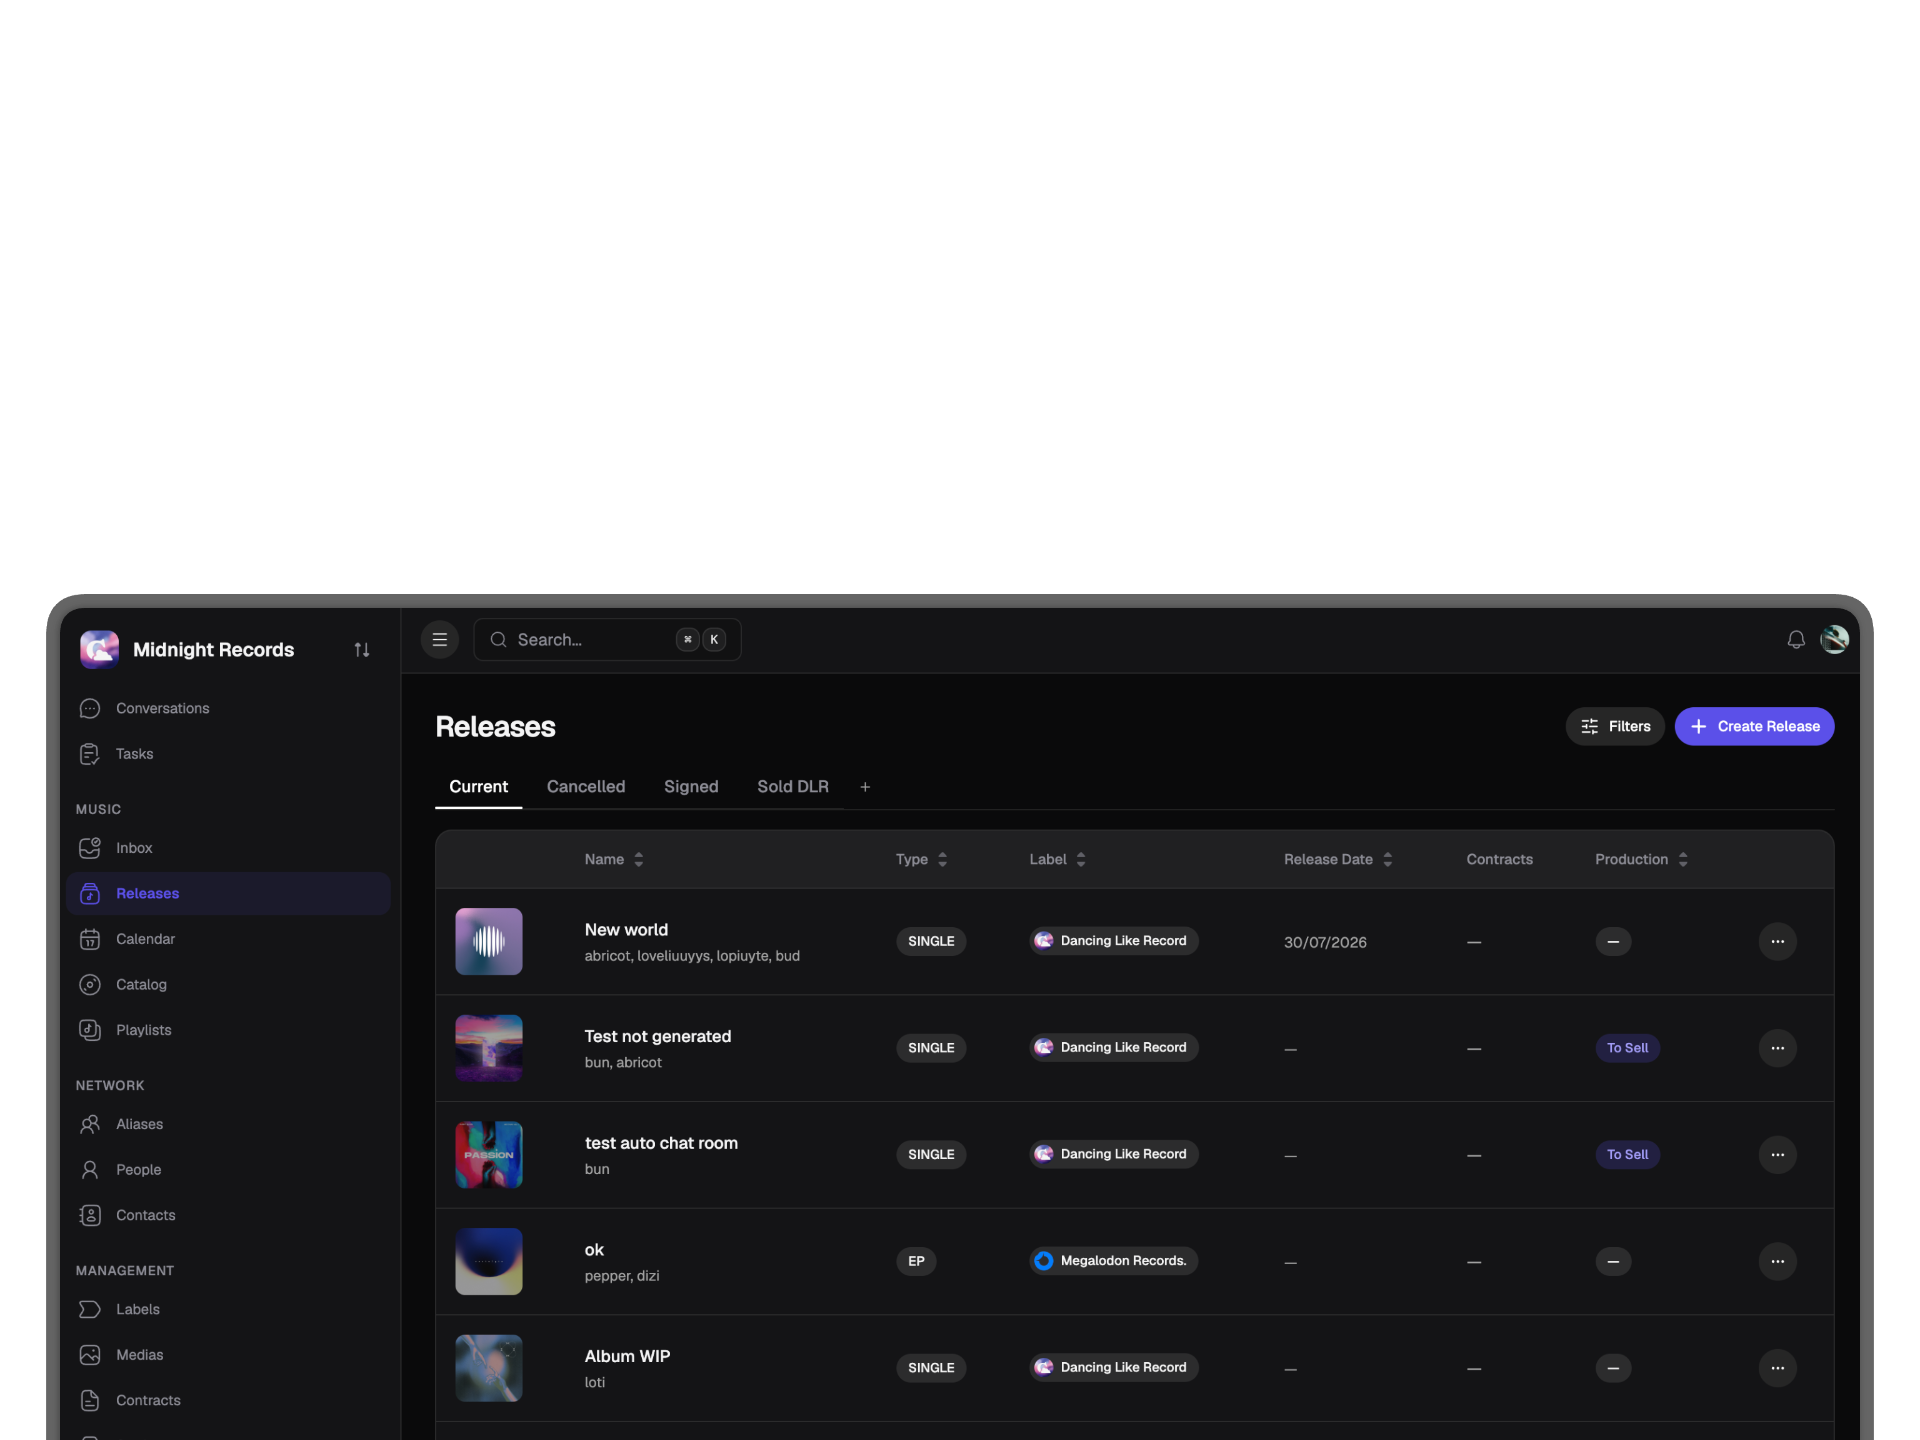1920x1440 pixels.
Task: Open the Conversations sidebar item
Action: pos(228,708)
